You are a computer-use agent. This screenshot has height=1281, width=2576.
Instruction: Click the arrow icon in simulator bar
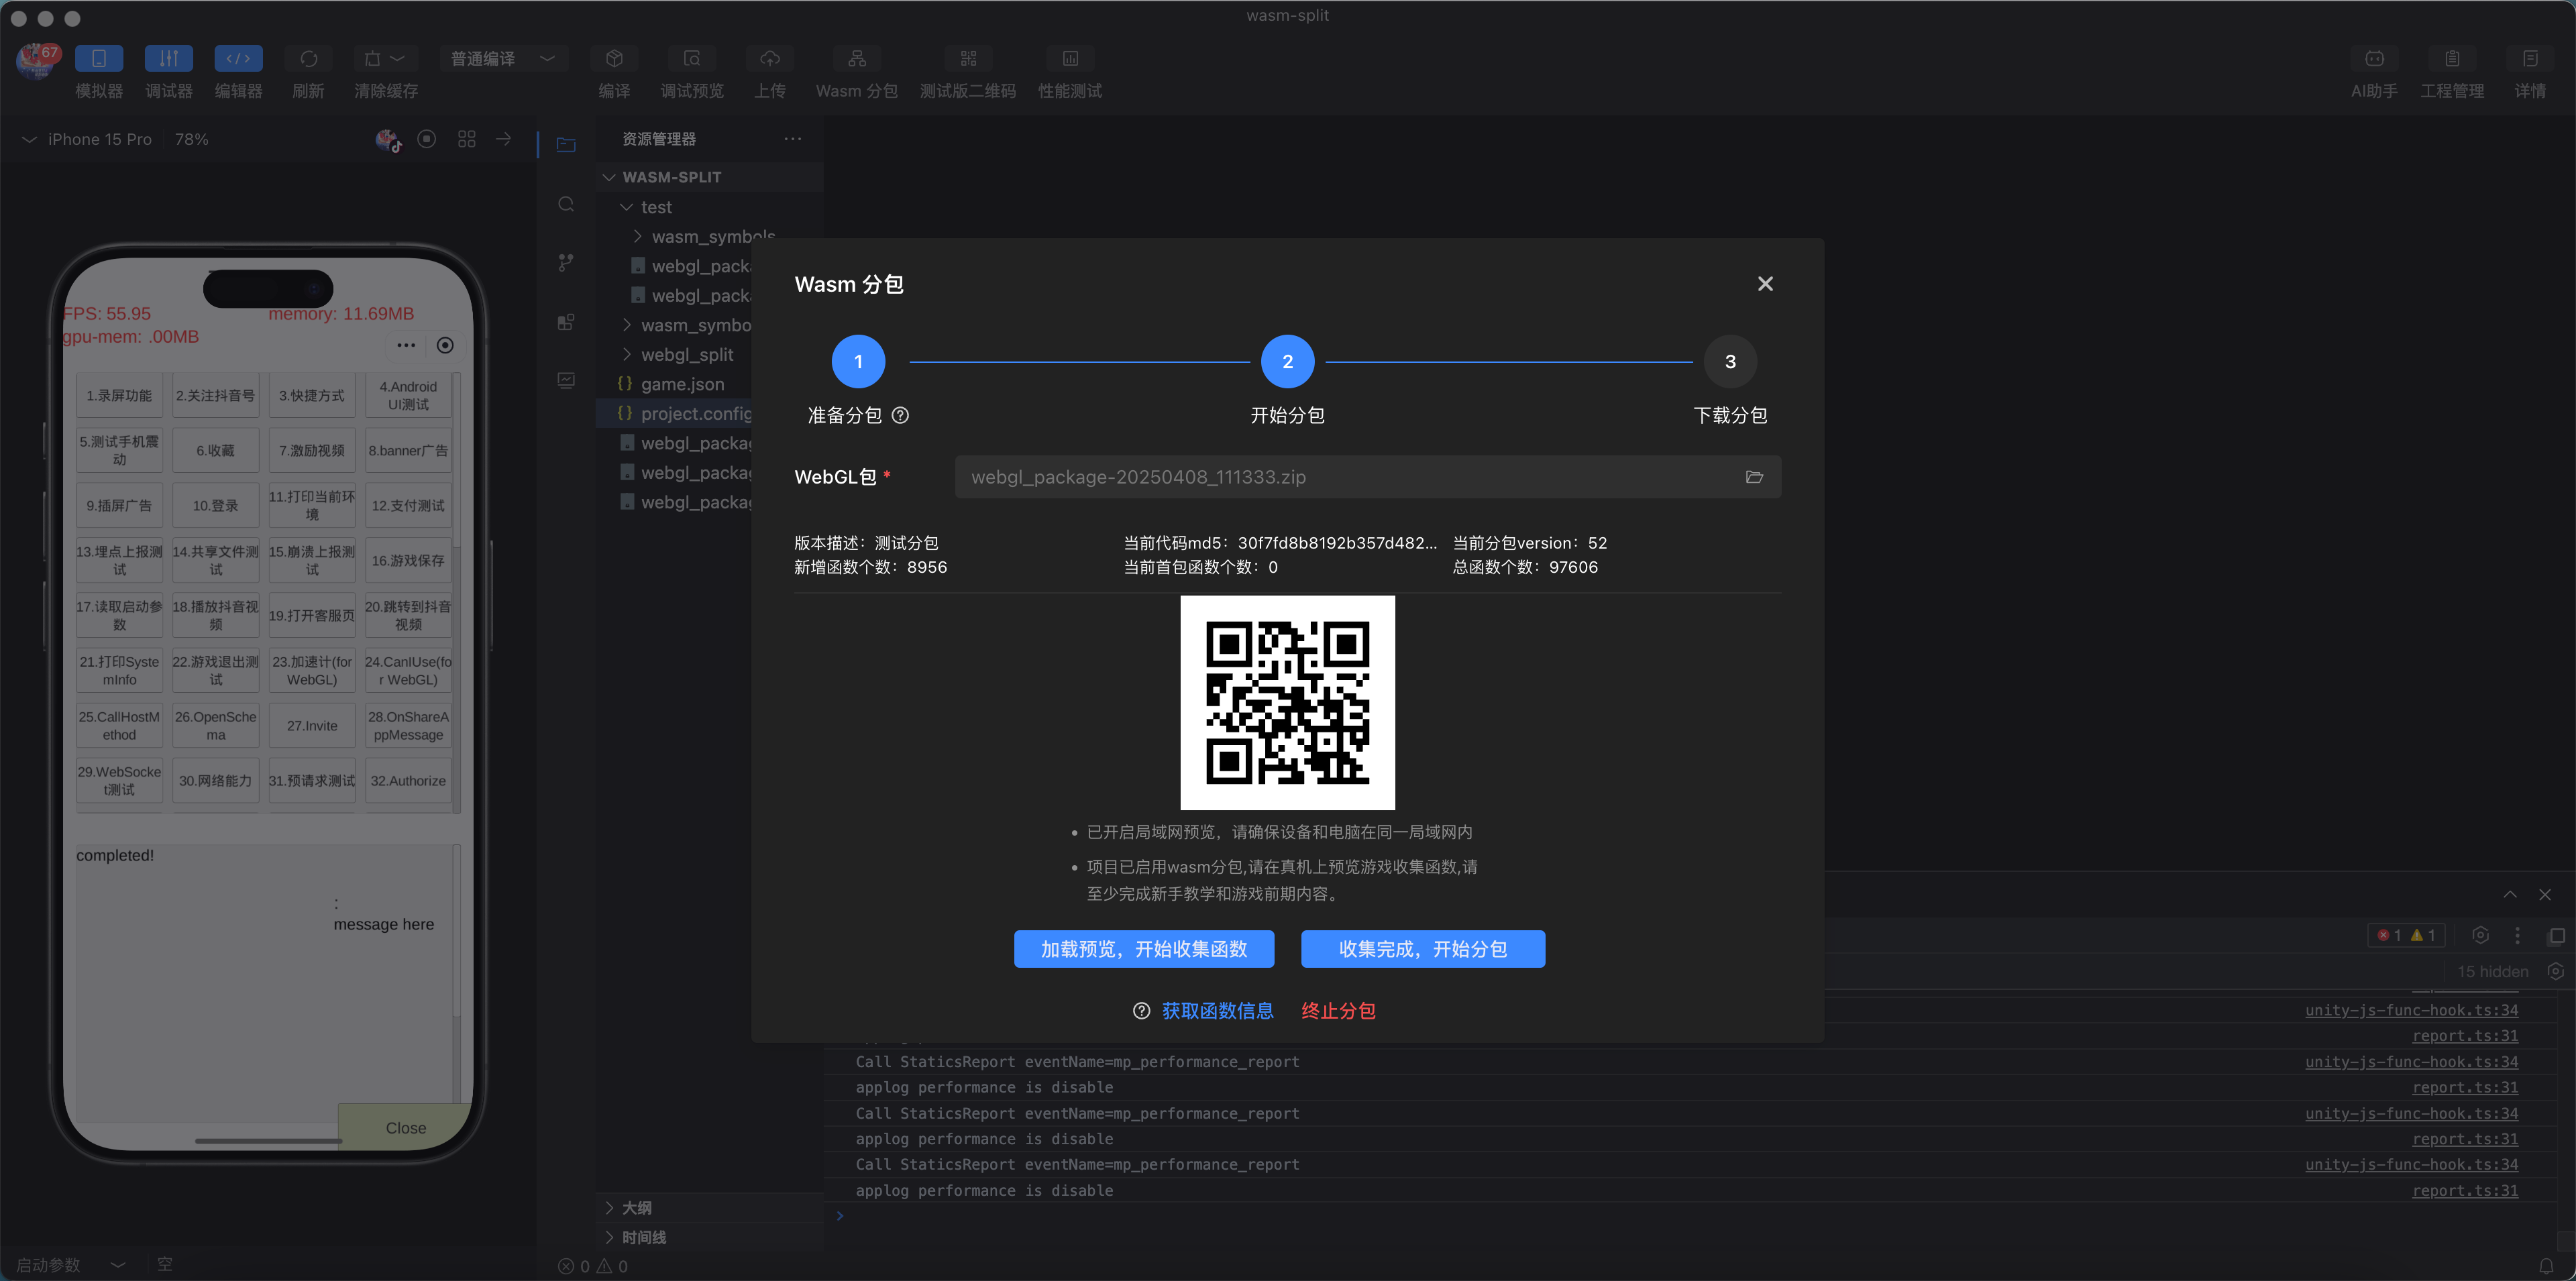pyautogui.click(x=504, y=139)
